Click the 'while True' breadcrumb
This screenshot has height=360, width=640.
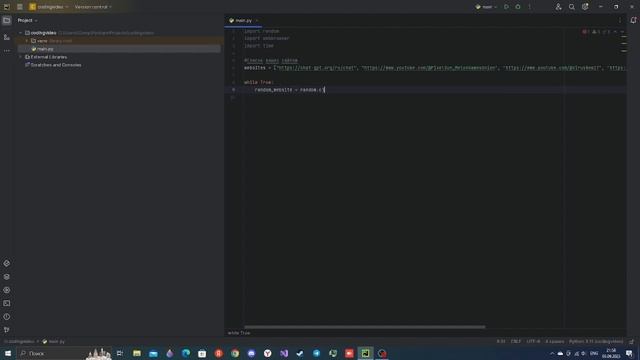coord(239,333)
